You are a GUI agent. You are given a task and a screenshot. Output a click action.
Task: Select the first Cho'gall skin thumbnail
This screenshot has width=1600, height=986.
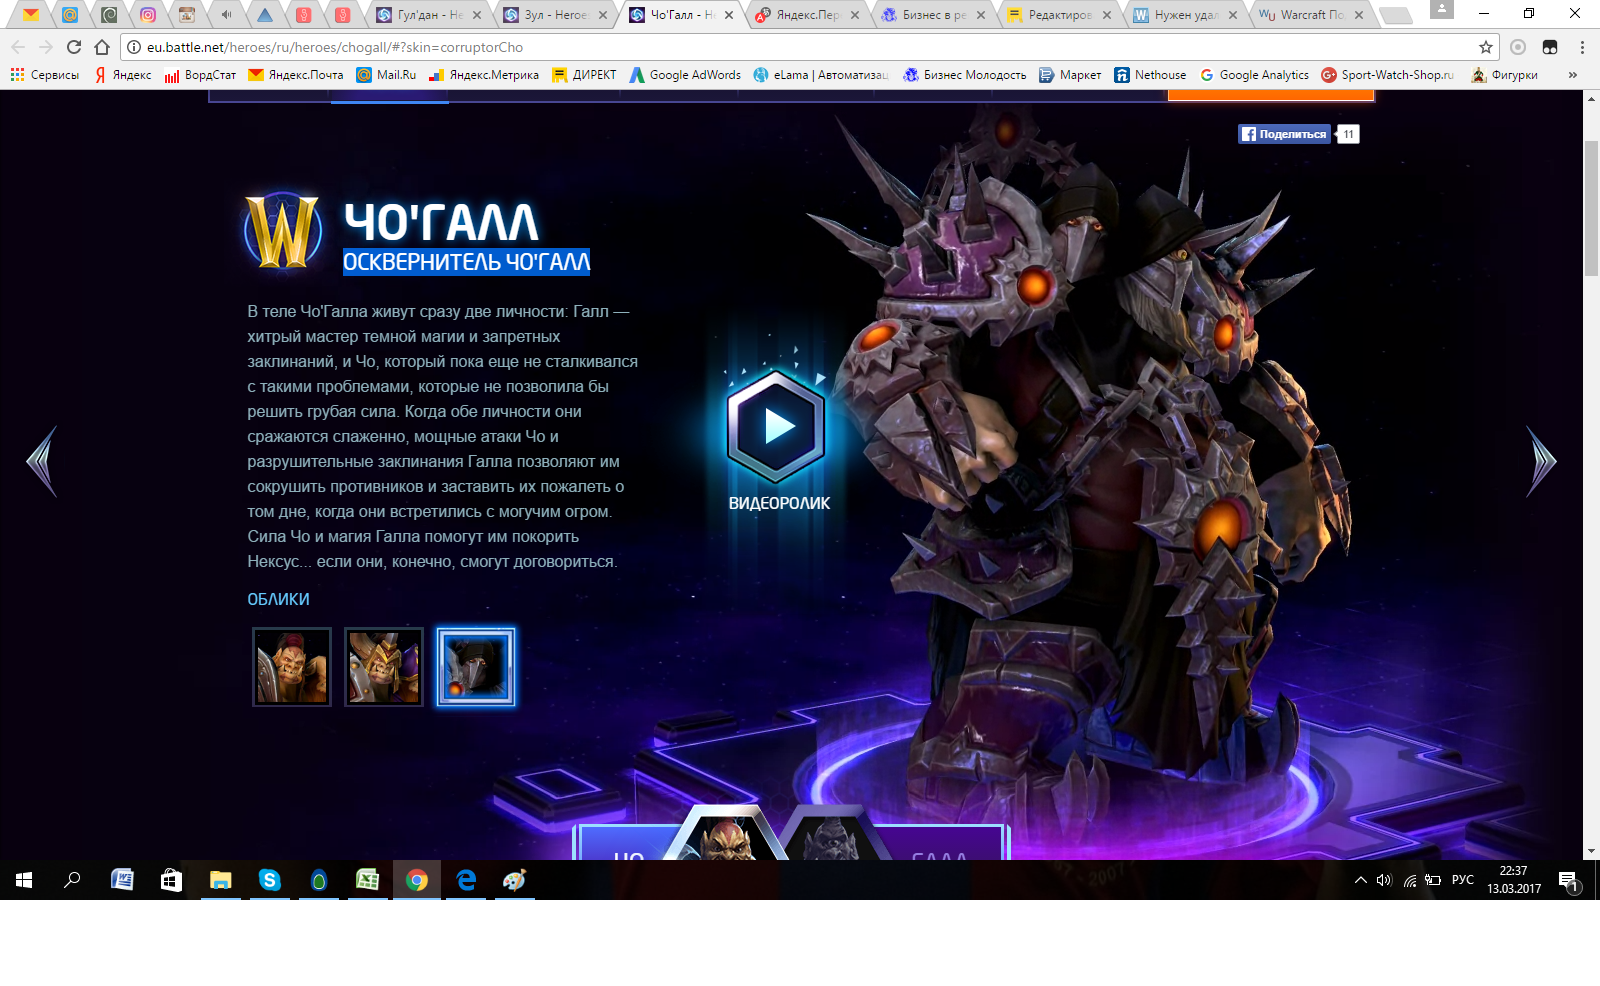(x=292, y=667)
